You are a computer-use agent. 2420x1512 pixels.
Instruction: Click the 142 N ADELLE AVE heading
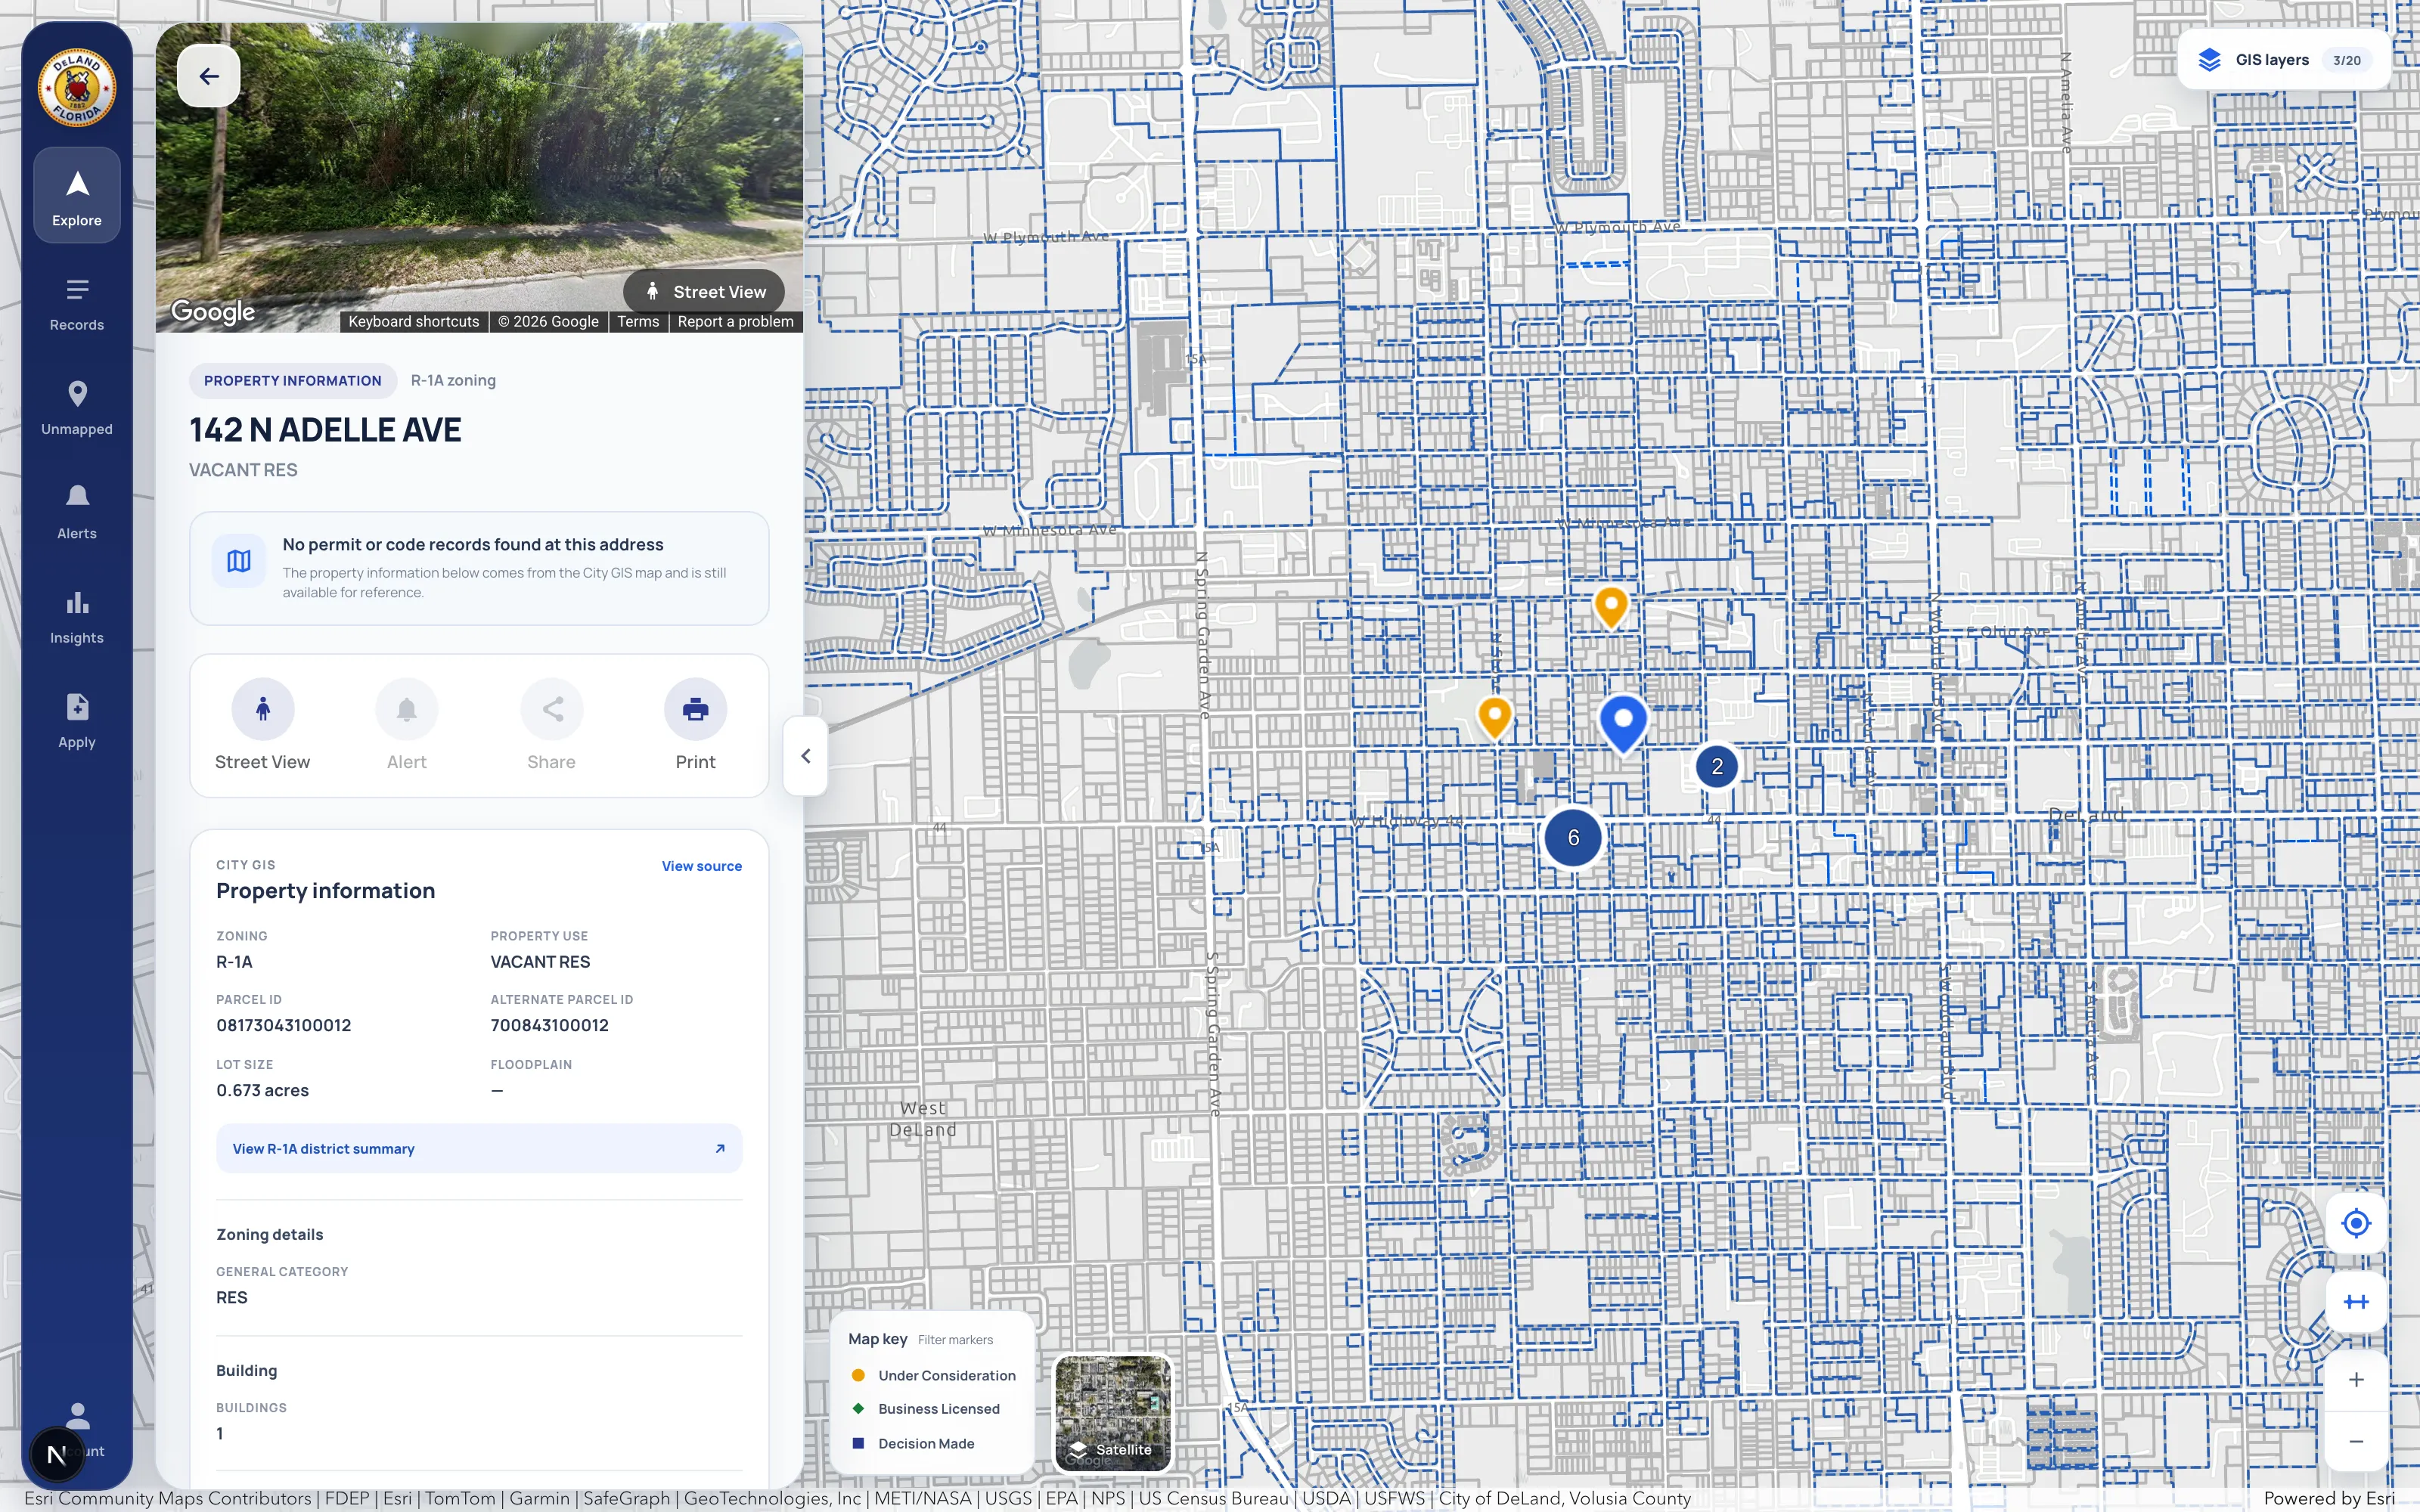click(325, 430)
